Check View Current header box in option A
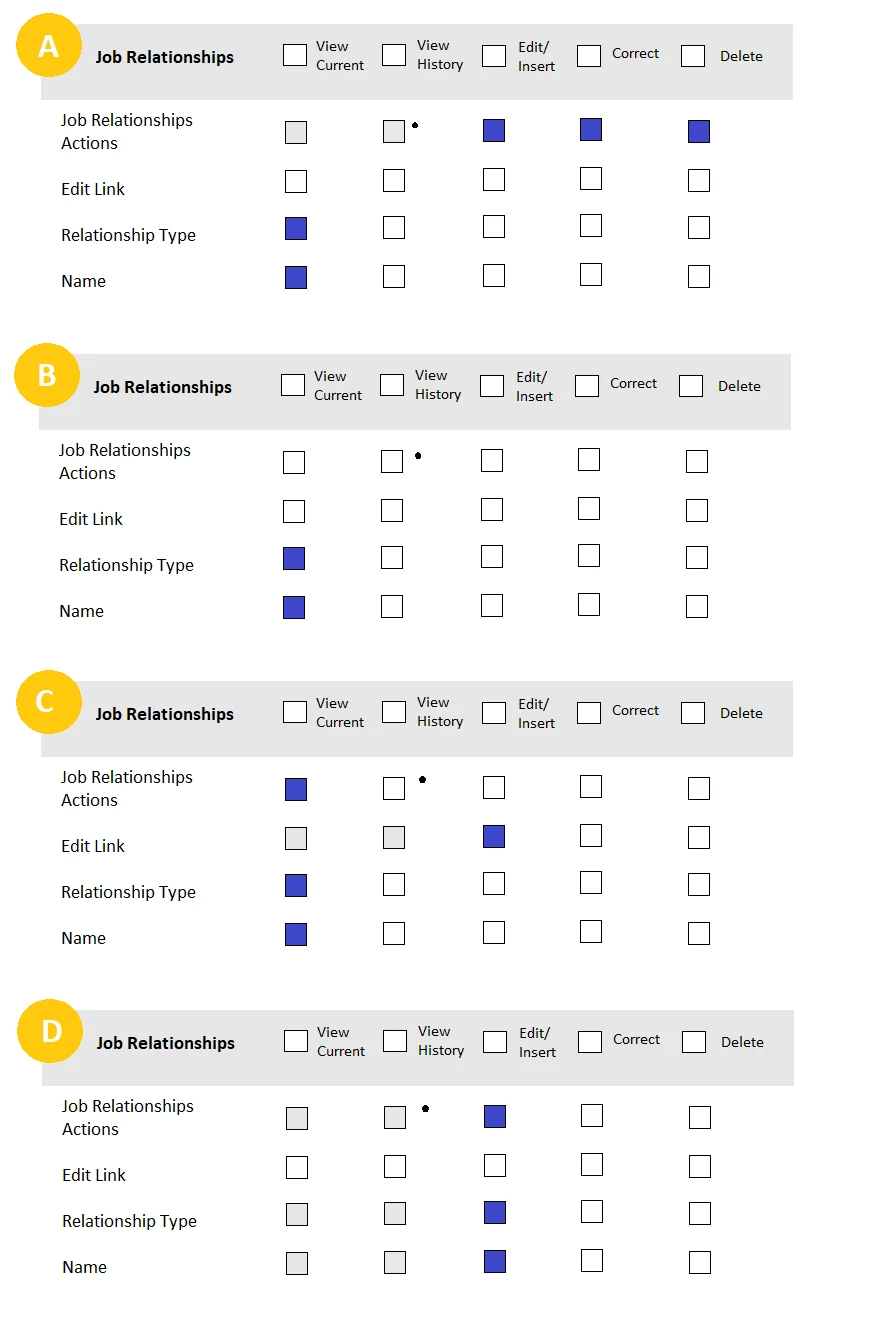The width and height of the screenshot is (888, 1326). pyautogui.click(x=295, y=55)
